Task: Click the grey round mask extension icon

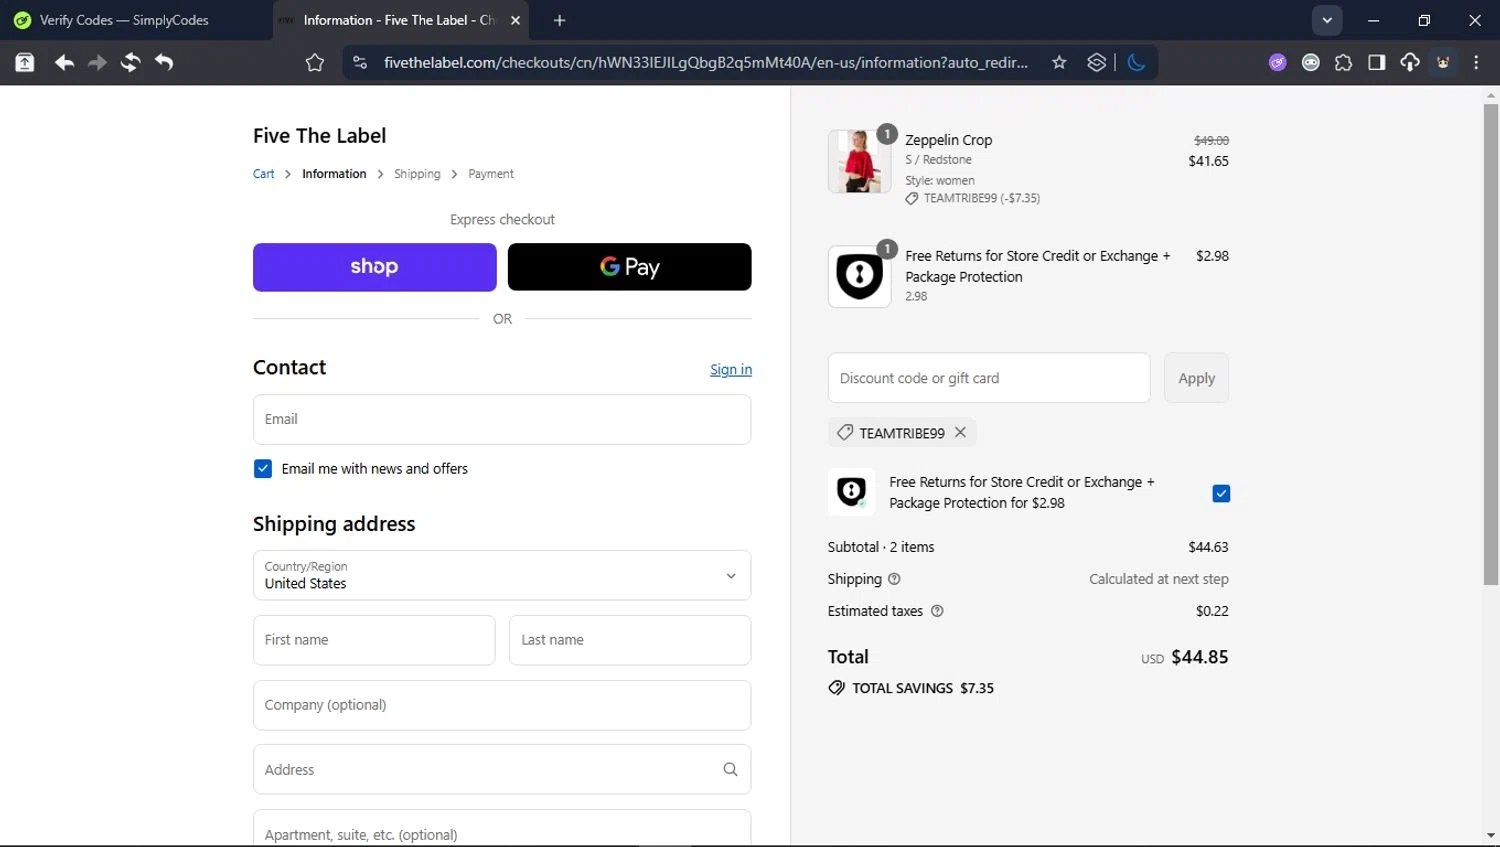Action: coord(1310,63)
